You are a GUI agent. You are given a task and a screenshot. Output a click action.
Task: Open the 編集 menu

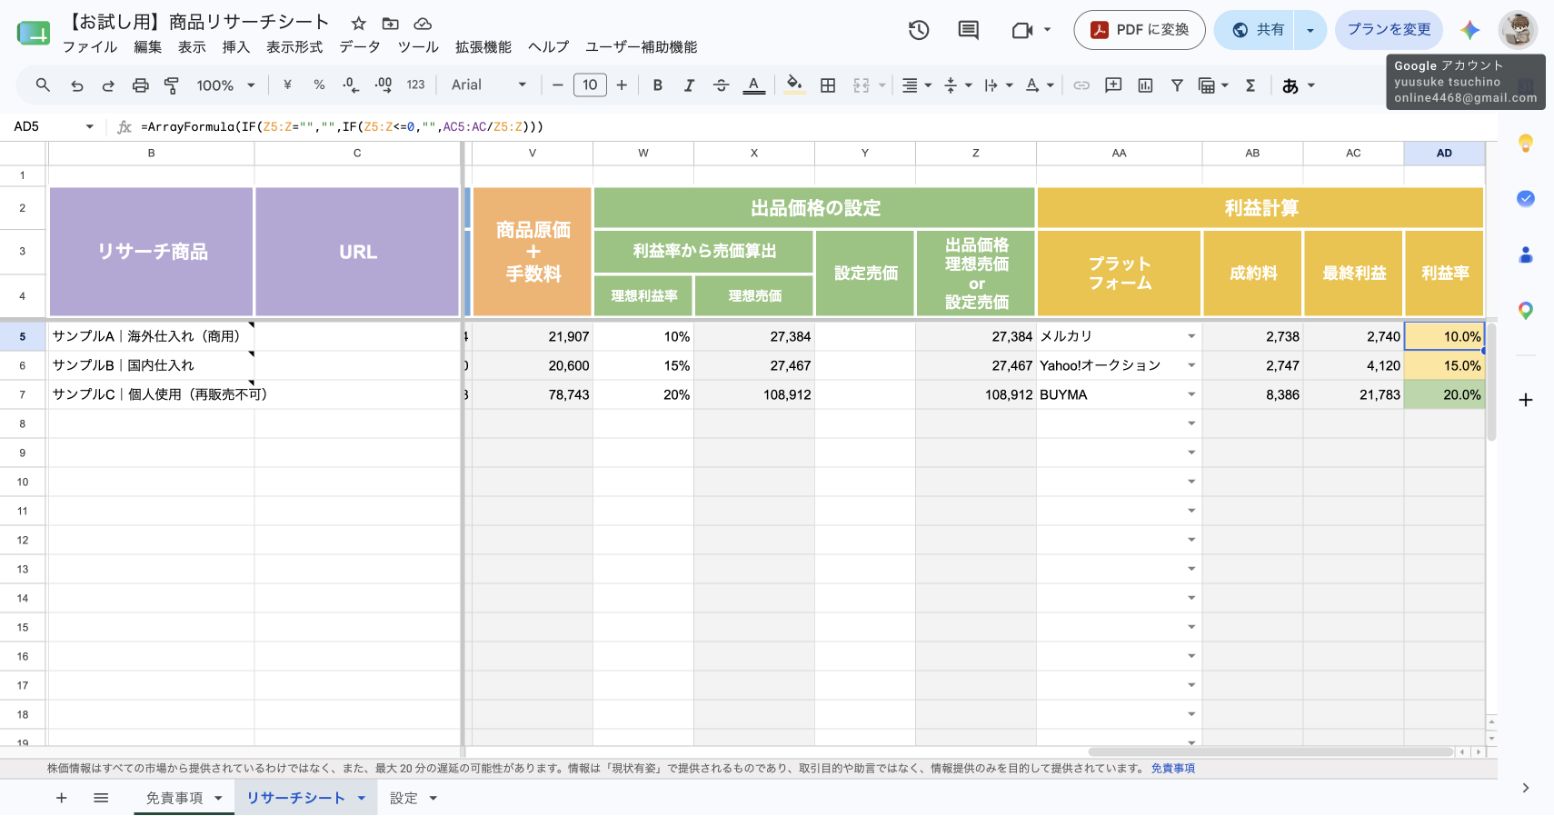point(147,47)
